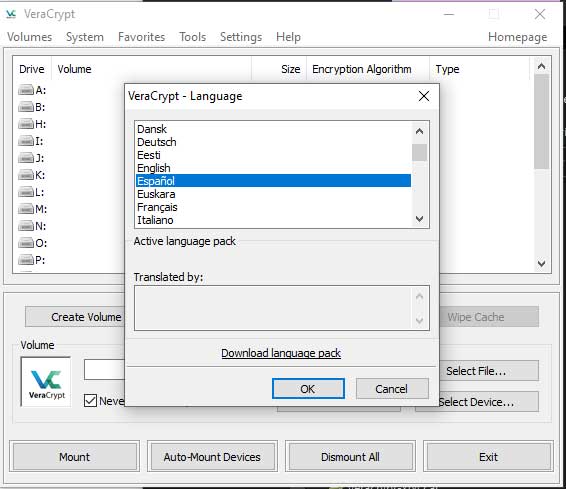
Task: Select drive I: icon in list
Action: [x=26, y=141]
